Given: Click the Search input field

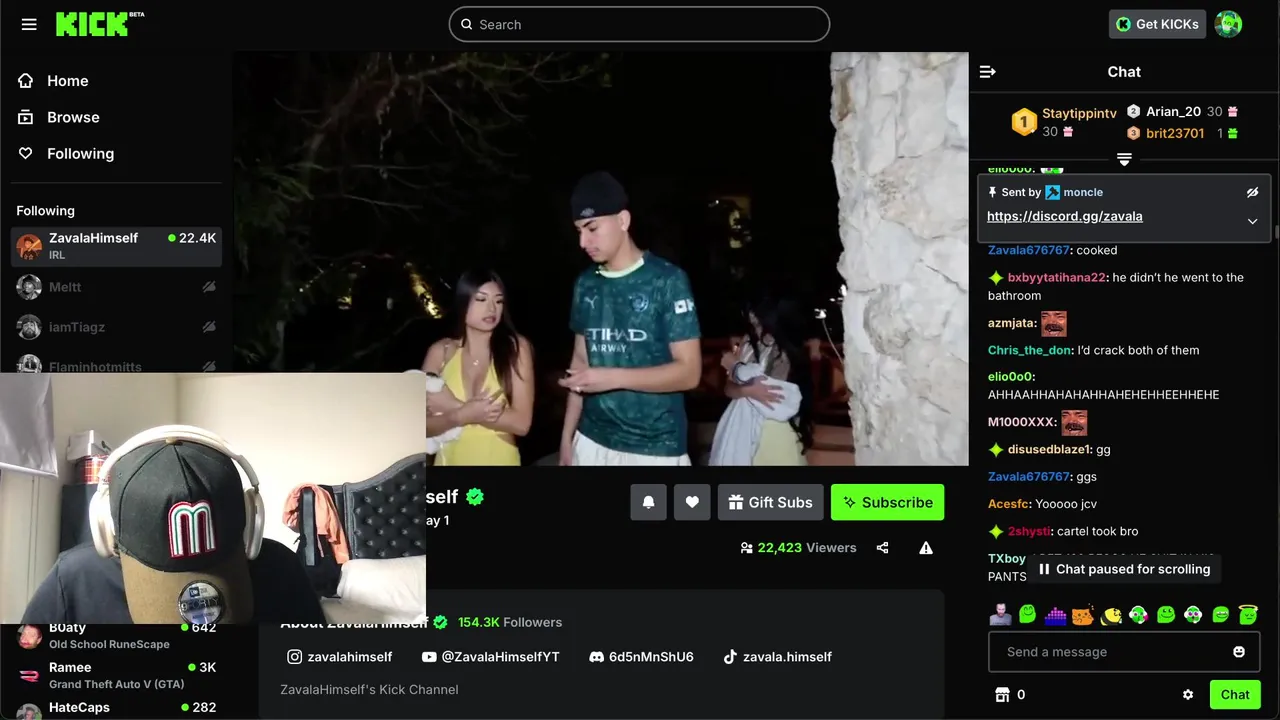Looking at the screenshot, I should [x=639, y=24].
